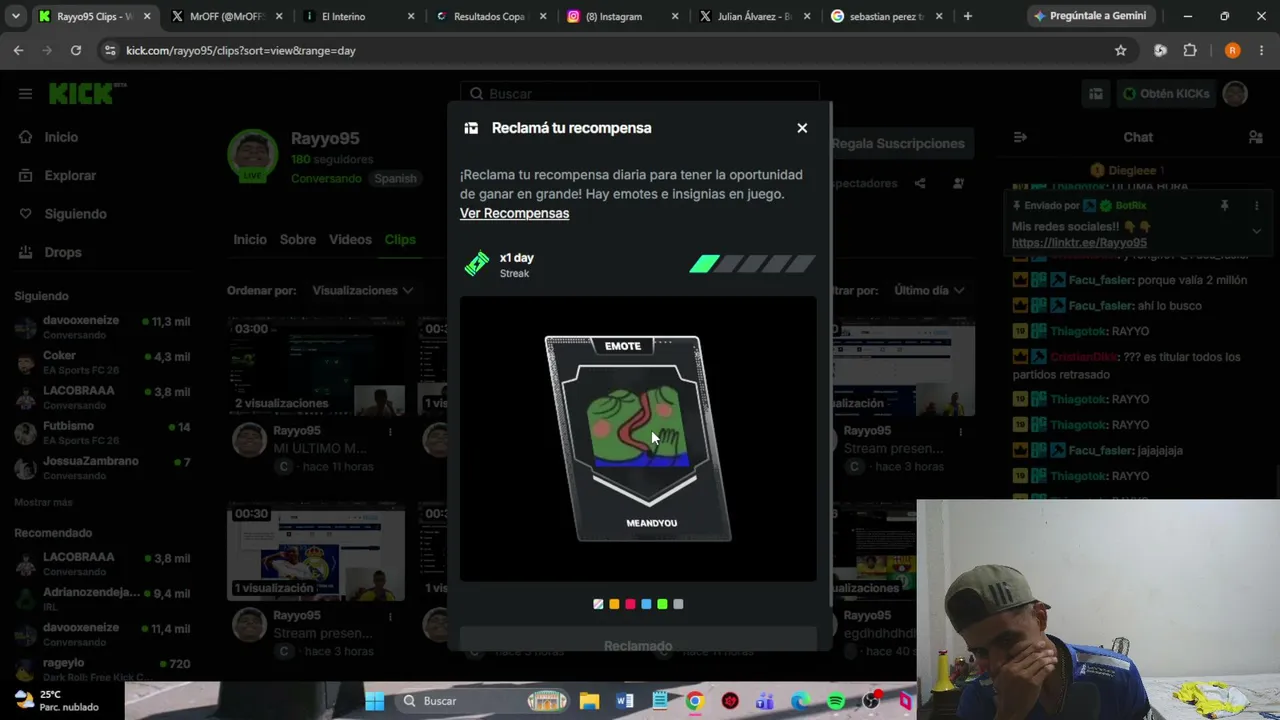
Task: Open Adrianozendeja recommended channel
Action: [x=102, y=598]
